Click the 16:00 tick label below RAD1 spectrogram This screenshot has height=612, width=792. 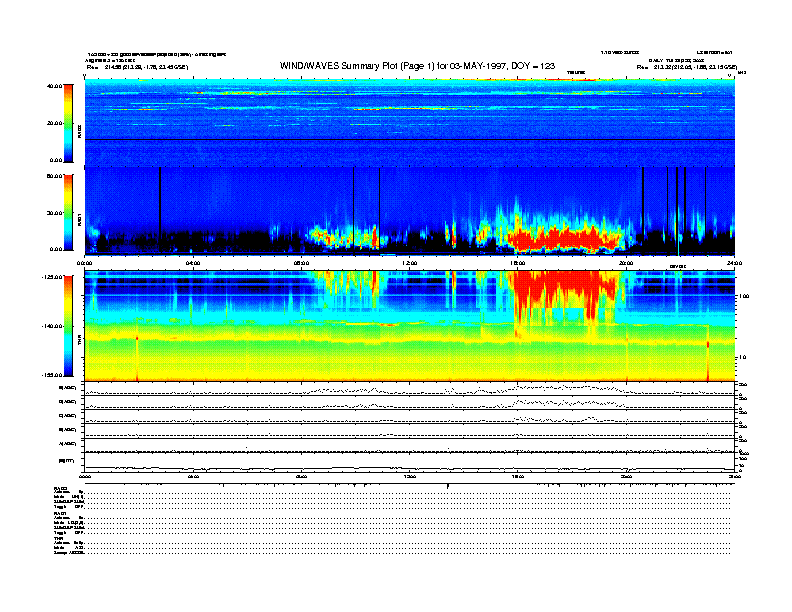point(518,263)
